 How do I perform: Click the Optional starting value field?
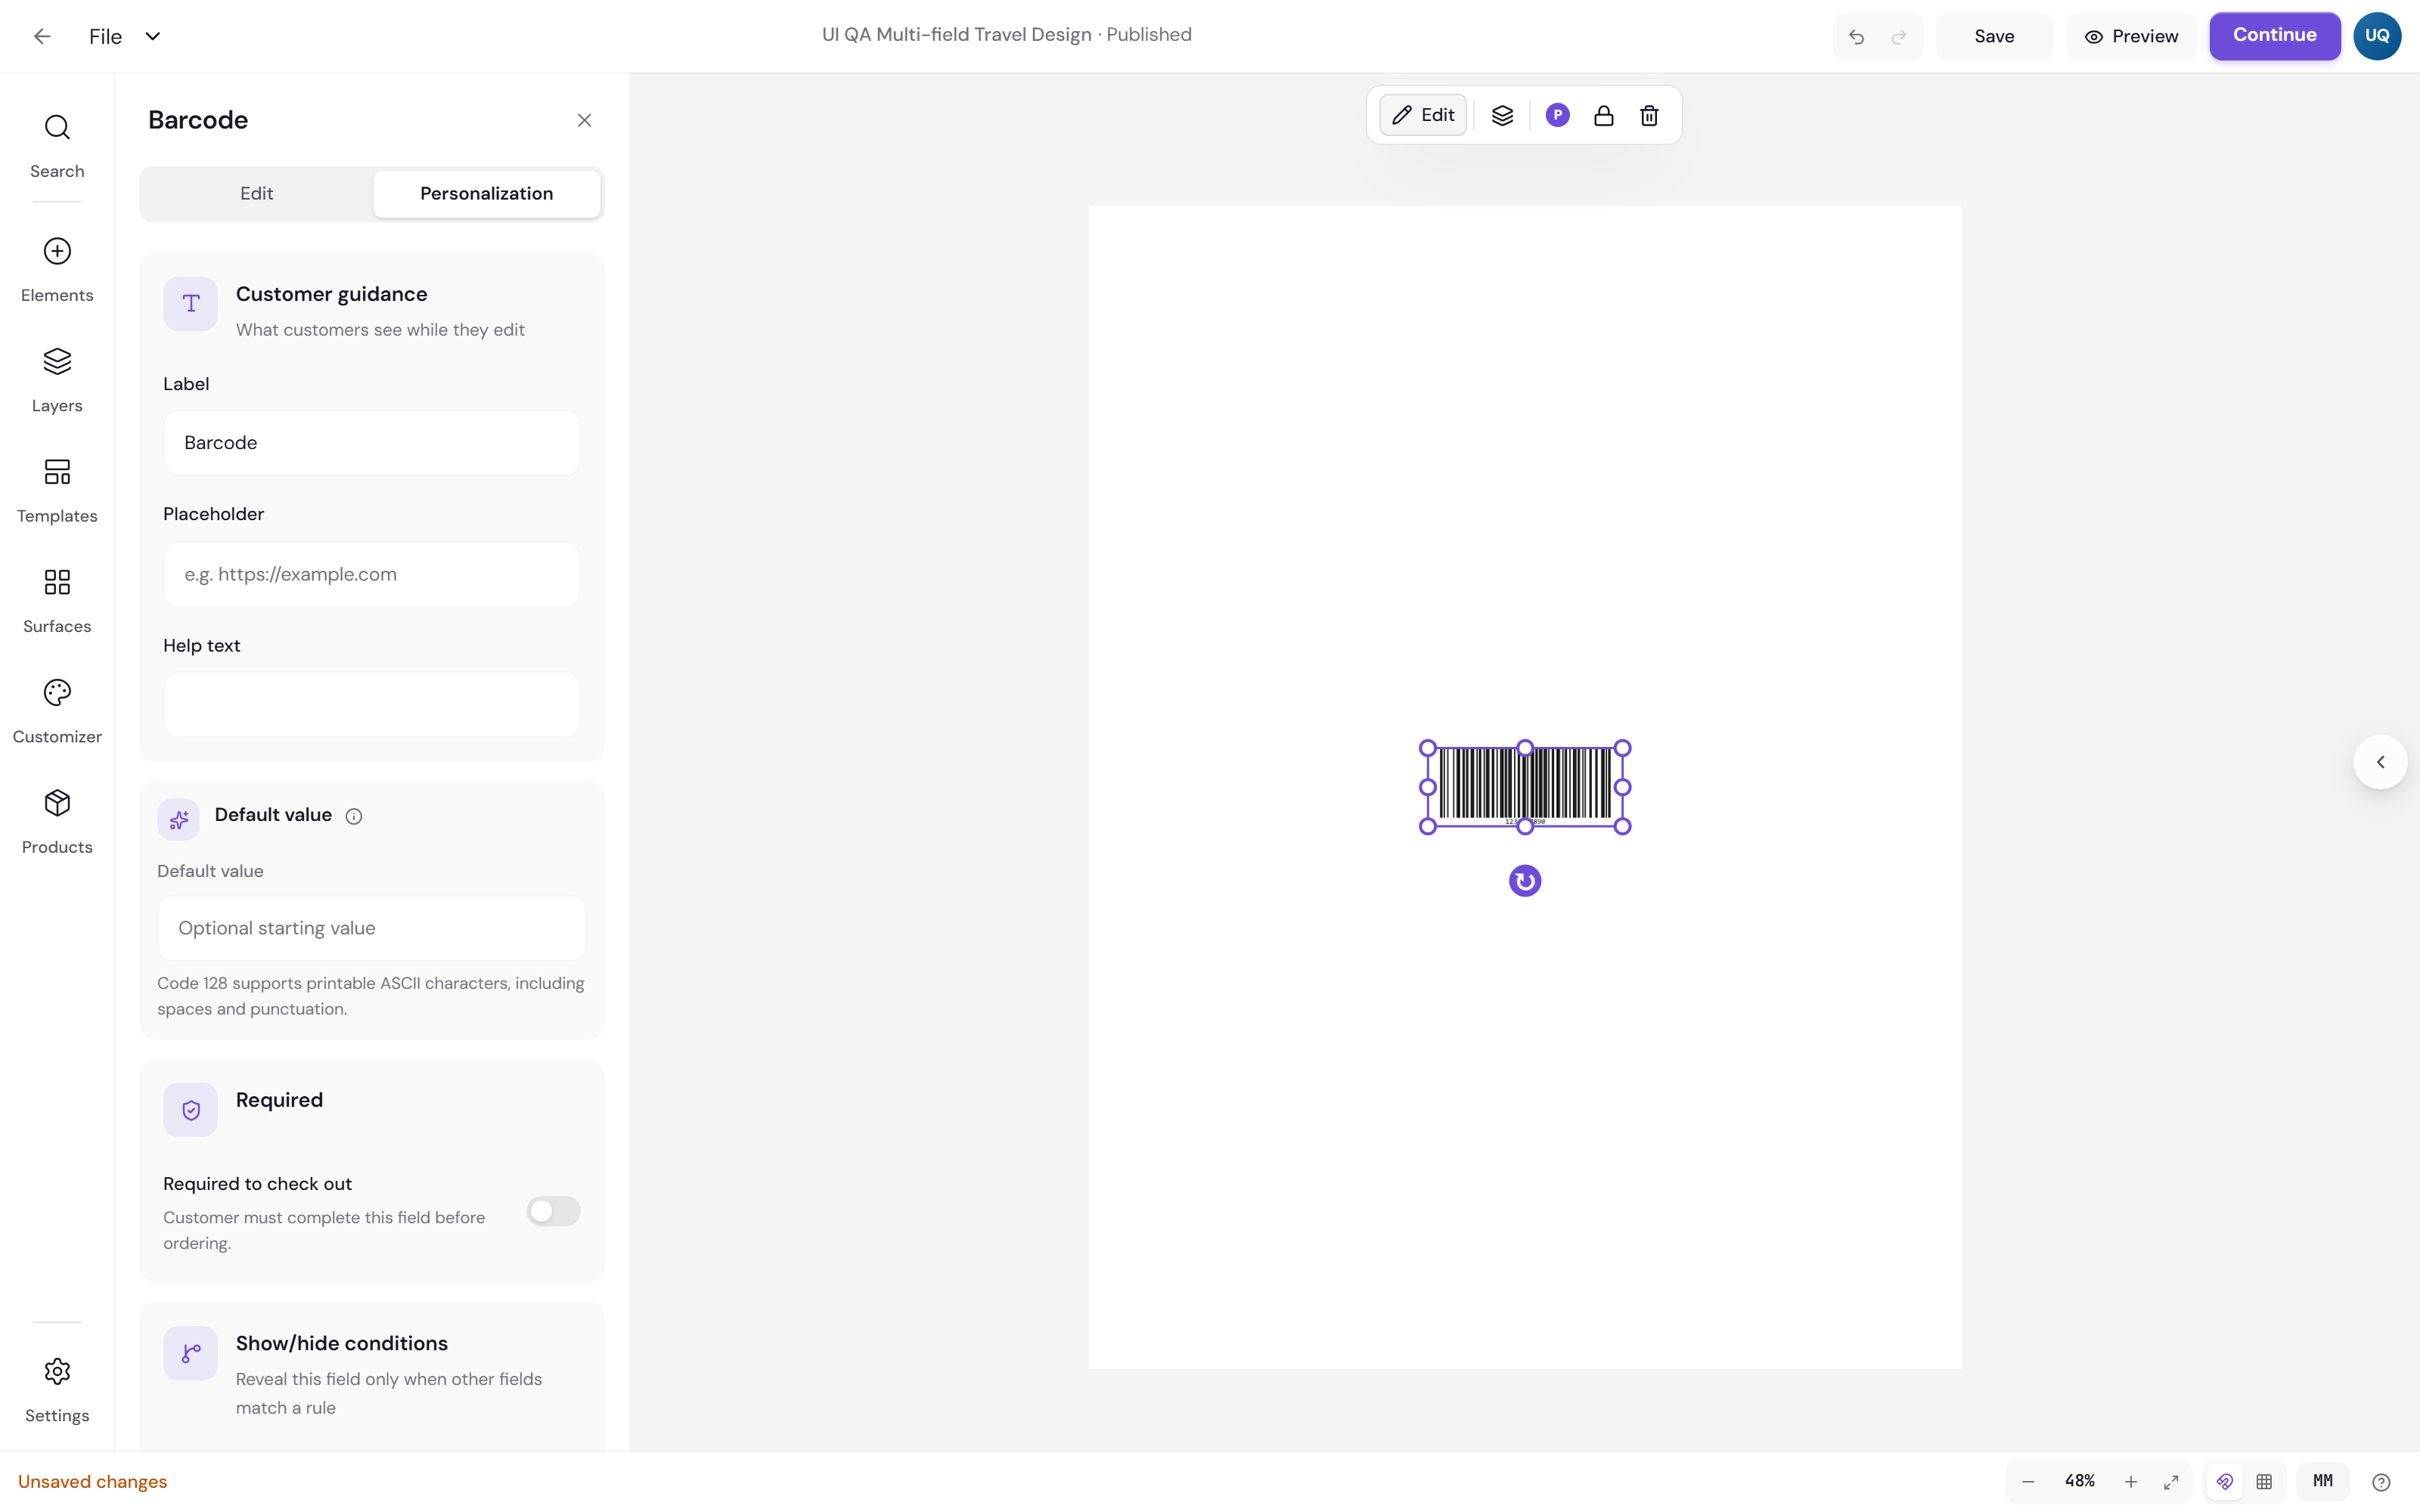371,928
